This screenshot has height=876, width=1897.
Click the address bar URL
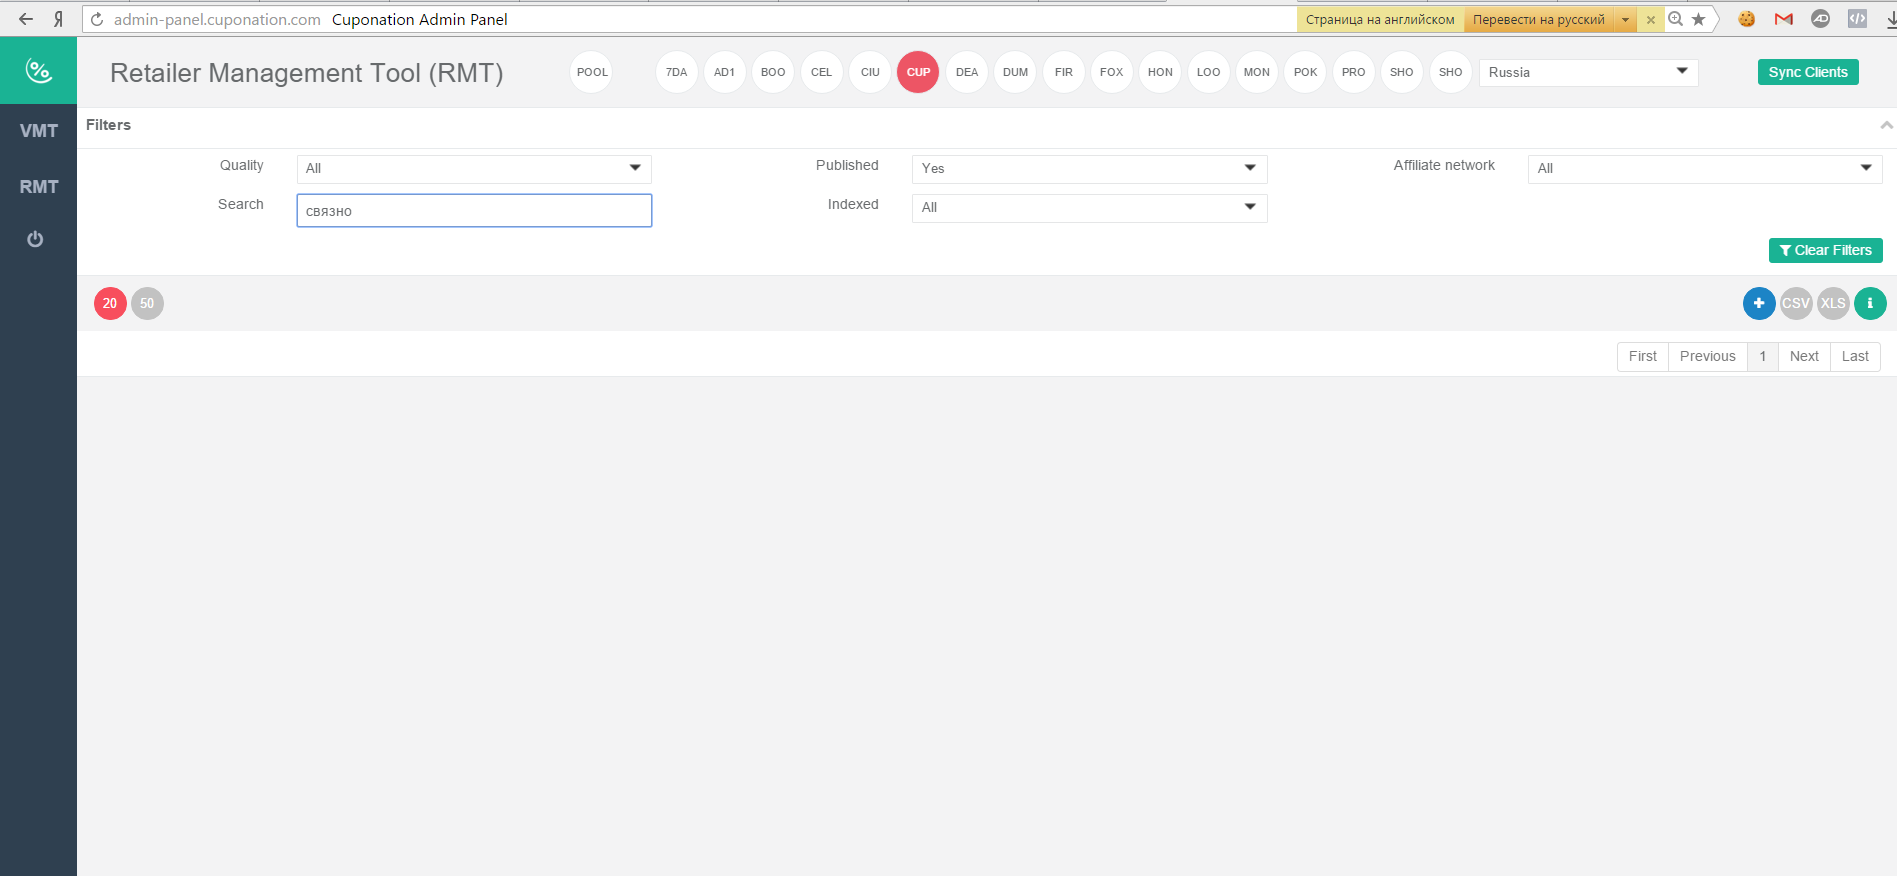pos(217,19)
